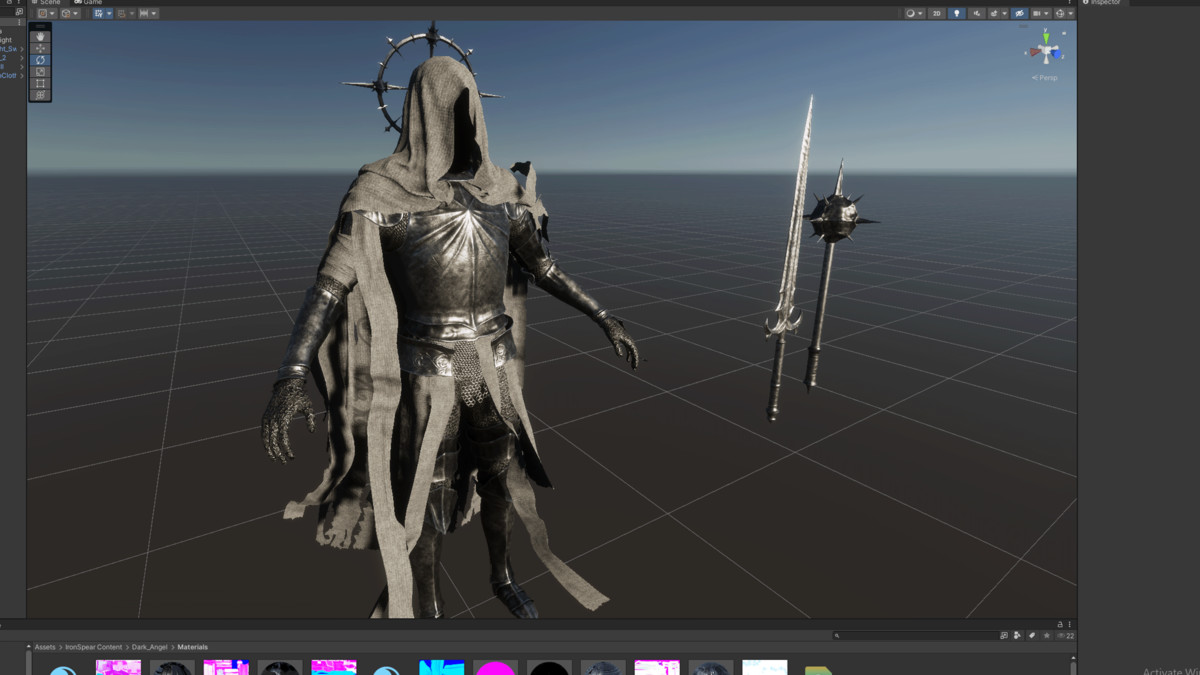Switch to the Game tab
This screenshot has width=1200, height=675.
click(88, 2)
